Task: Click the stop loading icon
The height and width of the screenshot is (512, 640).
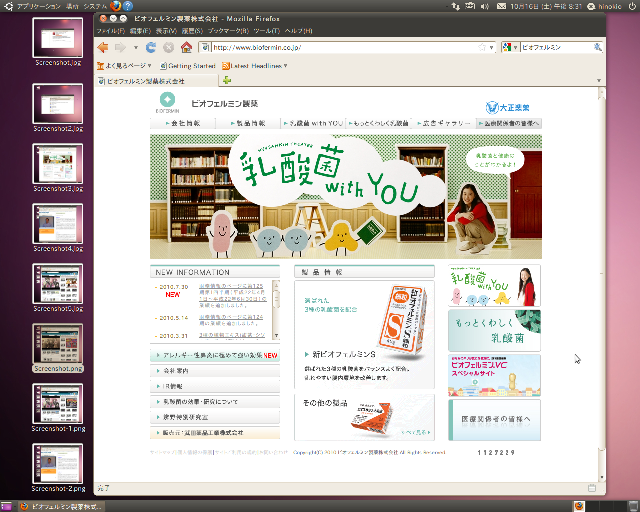Action: click(169, 47)
